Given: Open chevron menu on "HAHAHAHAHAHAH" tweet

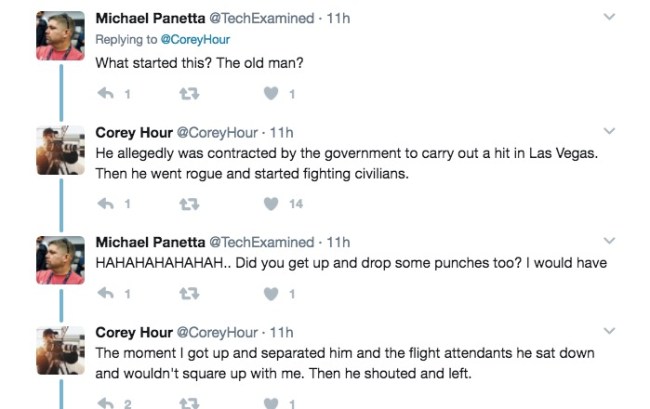Looking at the screenshot, I should click(x=609, y=241).
